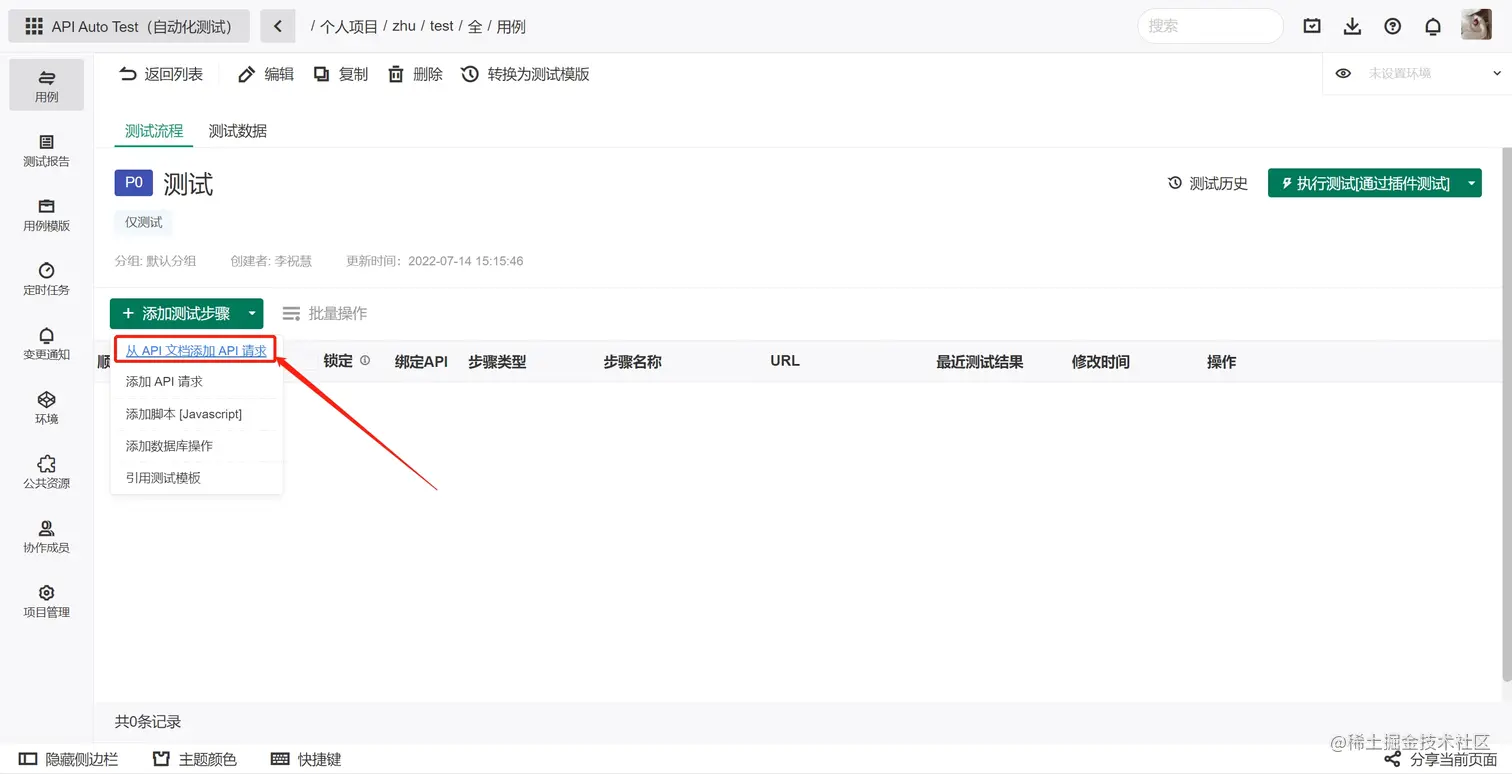Open the 主题颜色 theme color selector
This screenshot has width=1512, height=774.
point(194,759)
